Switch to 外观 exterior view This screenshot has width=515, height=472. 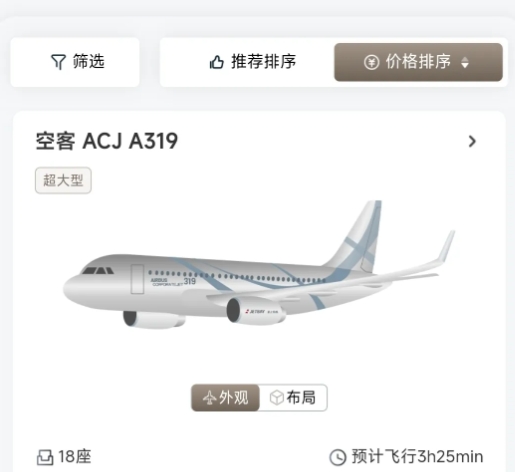point(225,398)
